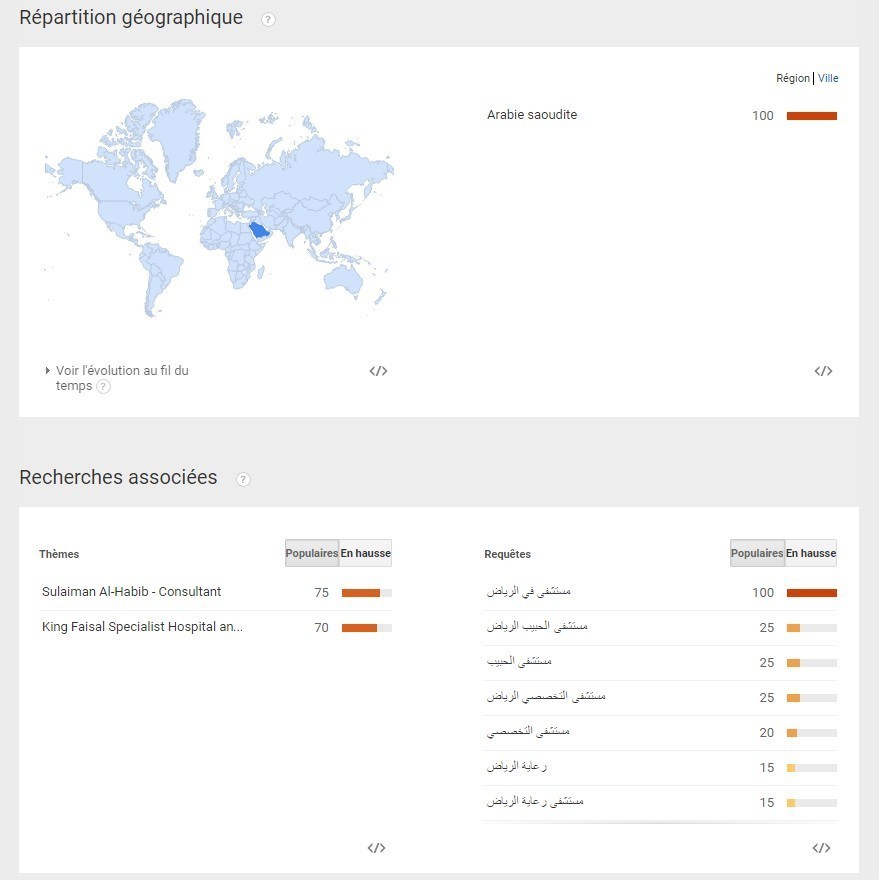The image size is (879, 880).
Task: Select Saudi Arabia on the world map
Action: click(x=259, y=230)
